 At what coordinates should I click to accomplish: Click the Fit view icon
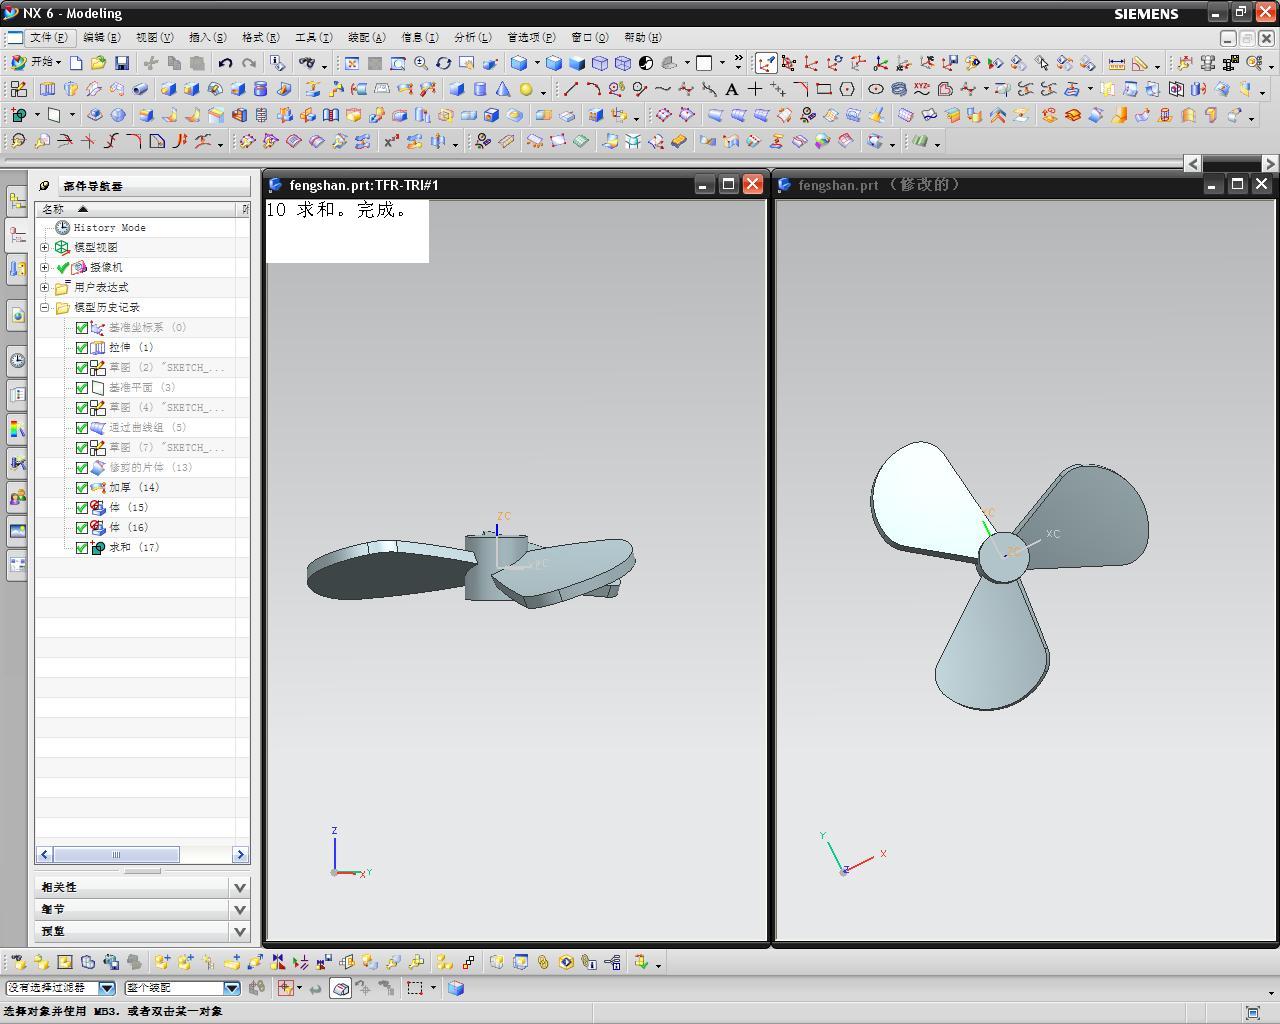point(352,63)
